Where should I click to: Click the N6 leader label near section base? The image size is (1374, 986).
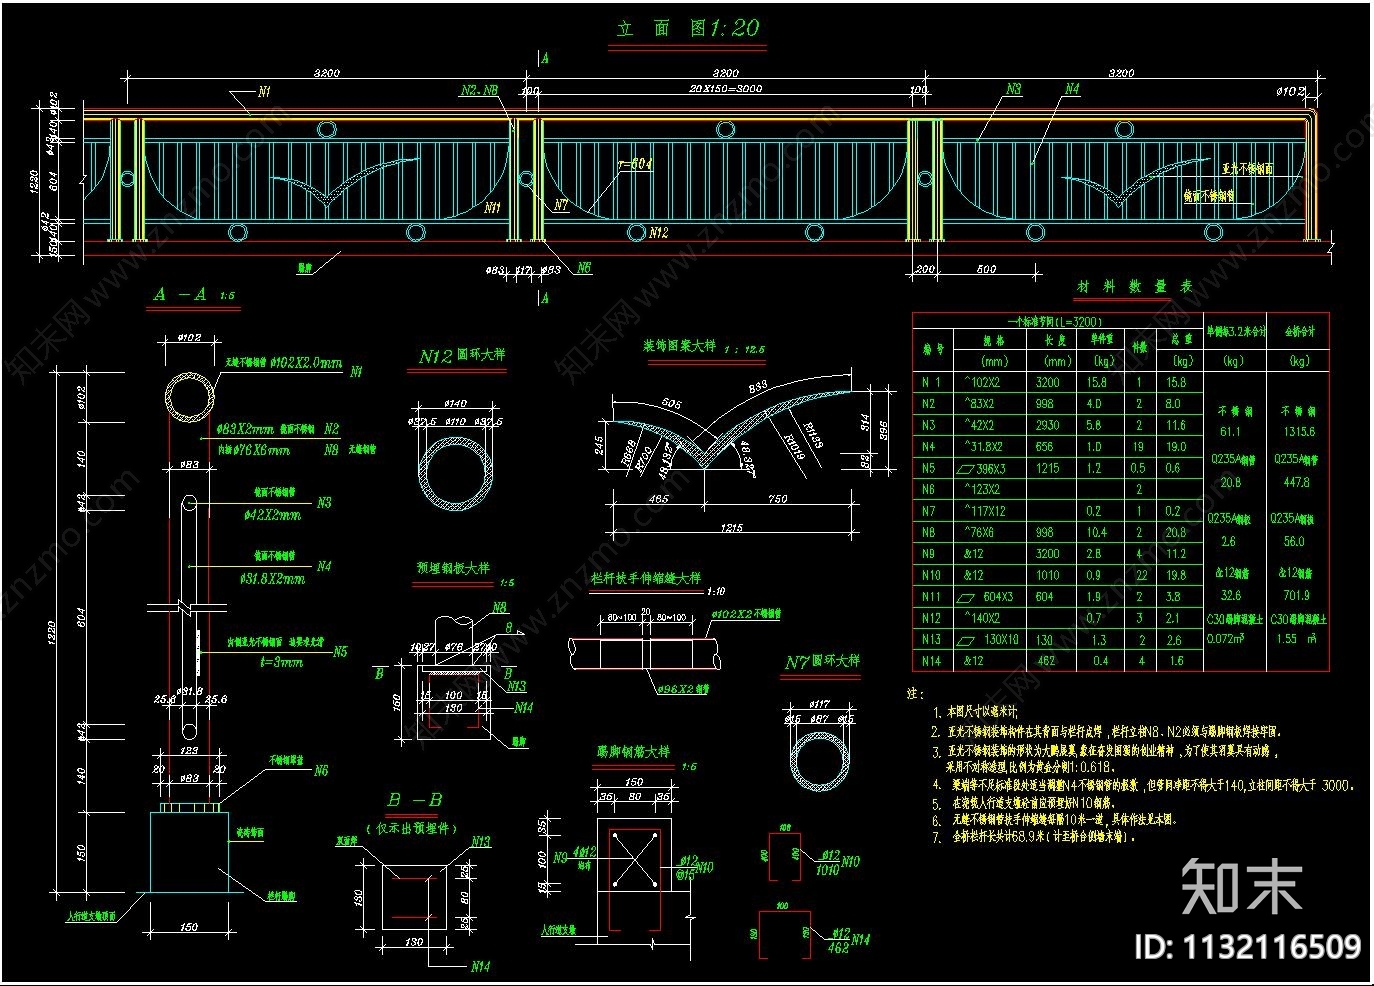[321, 771]
